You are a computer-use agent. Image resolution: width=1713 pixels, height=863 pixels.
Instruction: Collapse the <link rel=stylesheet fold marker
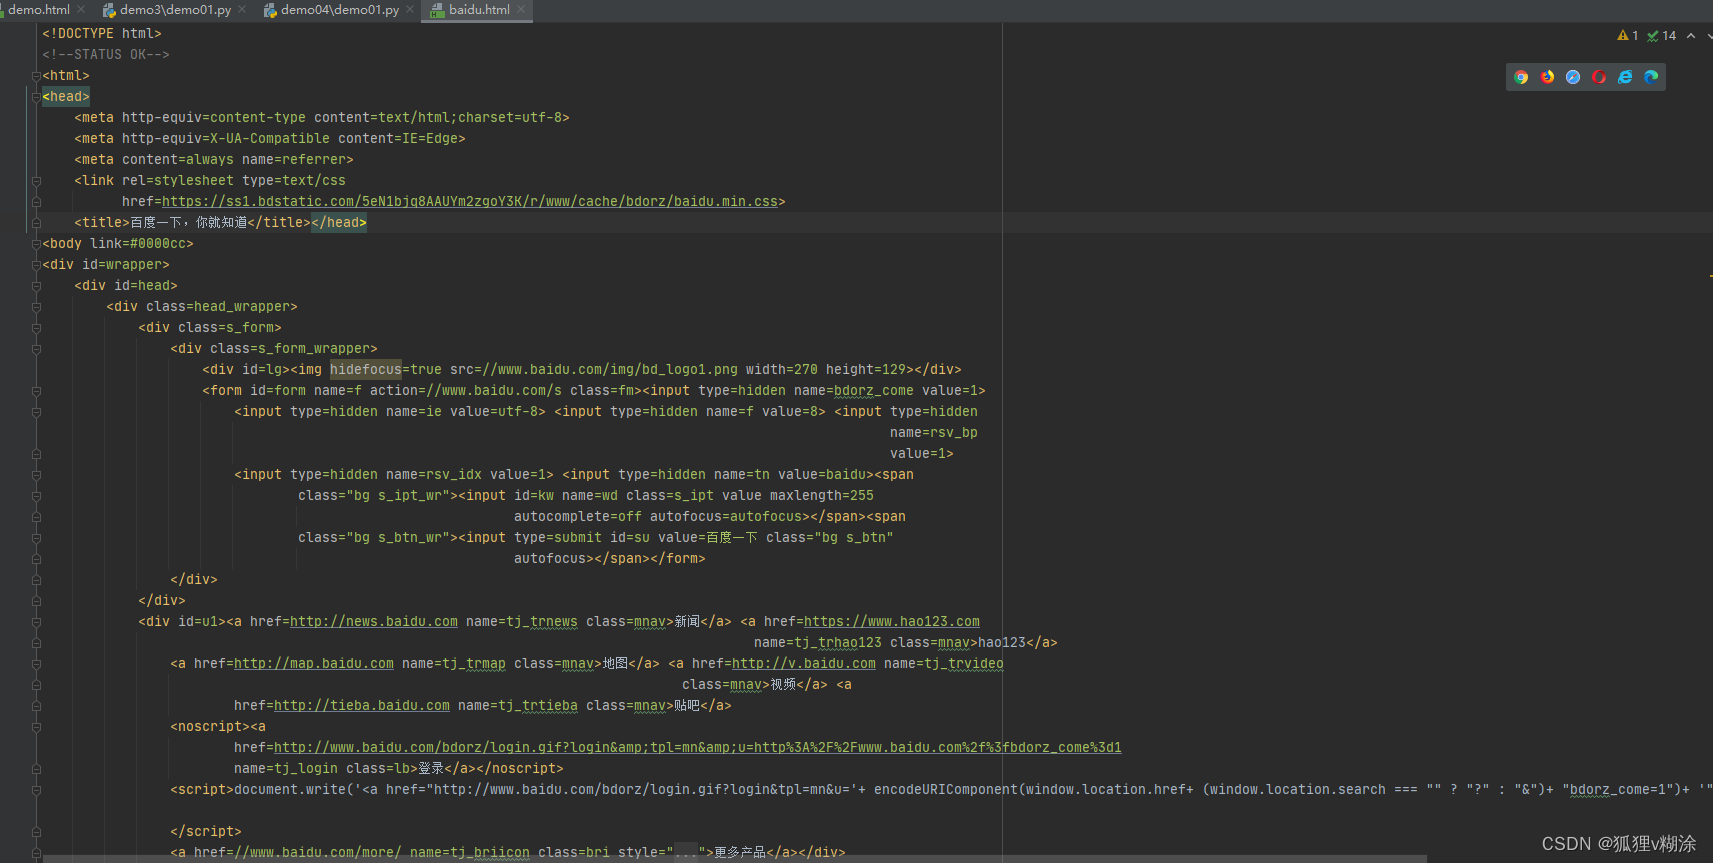click(x=36, y=181)
